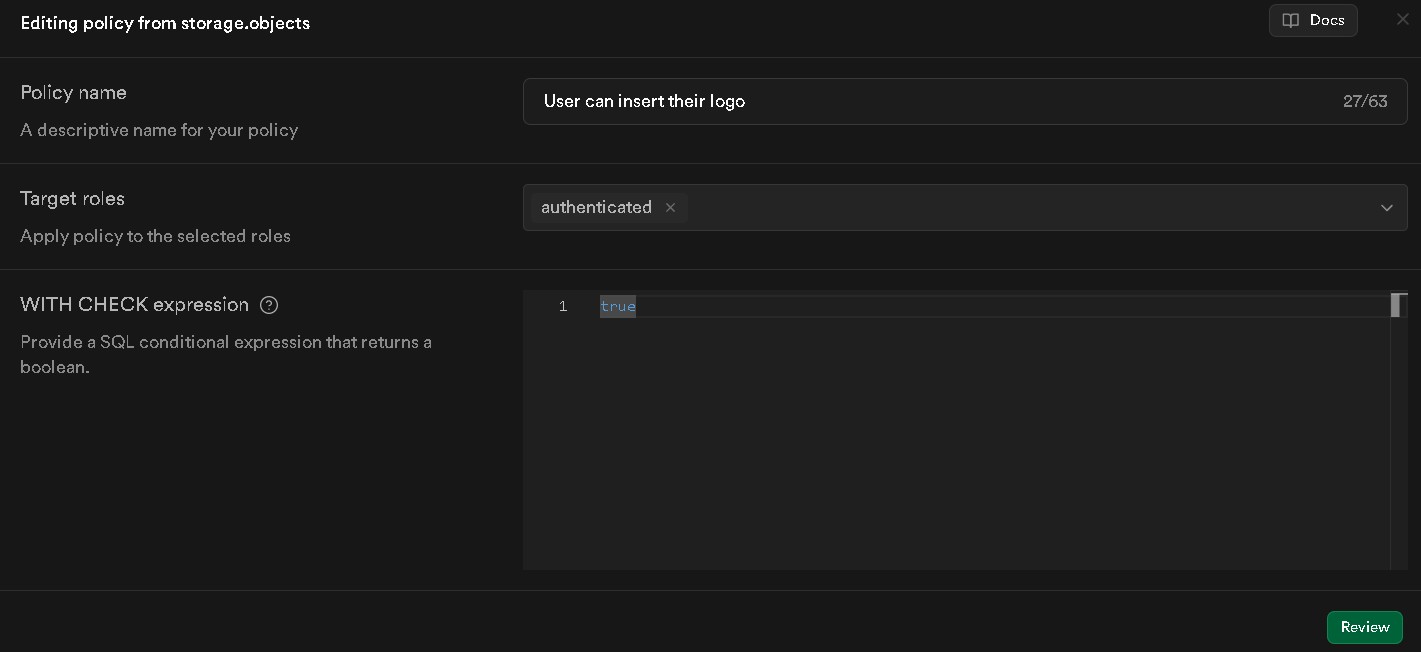Open the roles selection list

1000,207
